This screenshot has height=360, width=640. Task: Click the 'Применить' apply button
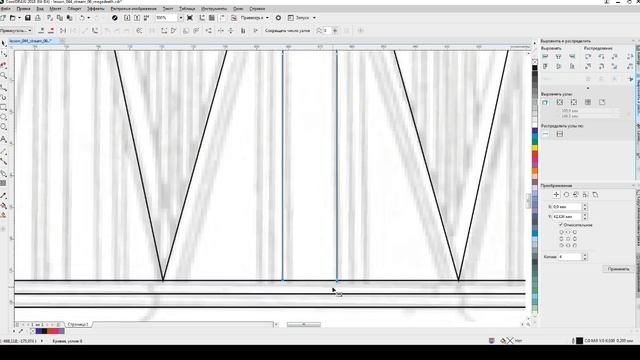click(x=619, y=269)
